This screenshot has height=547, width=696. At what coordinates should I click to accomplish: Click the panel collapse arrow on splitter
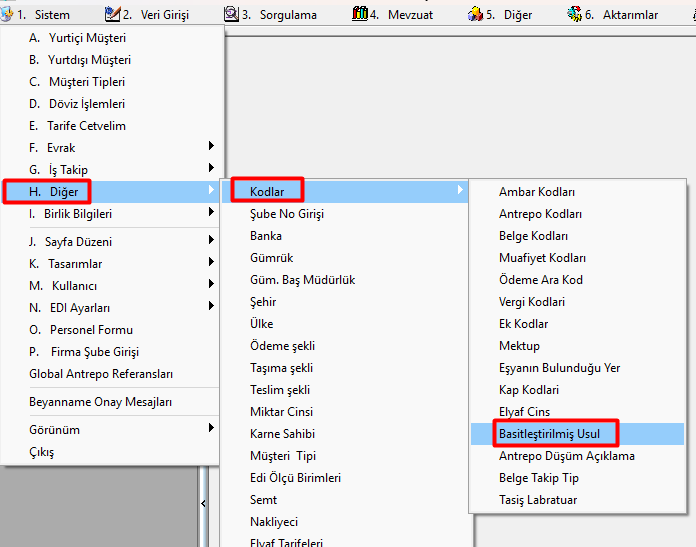coord(204,504)
